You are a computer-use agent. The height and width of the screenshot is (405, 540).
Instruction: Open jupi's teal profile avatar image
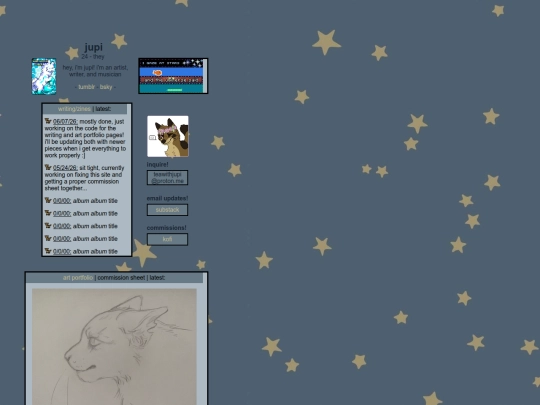coord(44,76)
